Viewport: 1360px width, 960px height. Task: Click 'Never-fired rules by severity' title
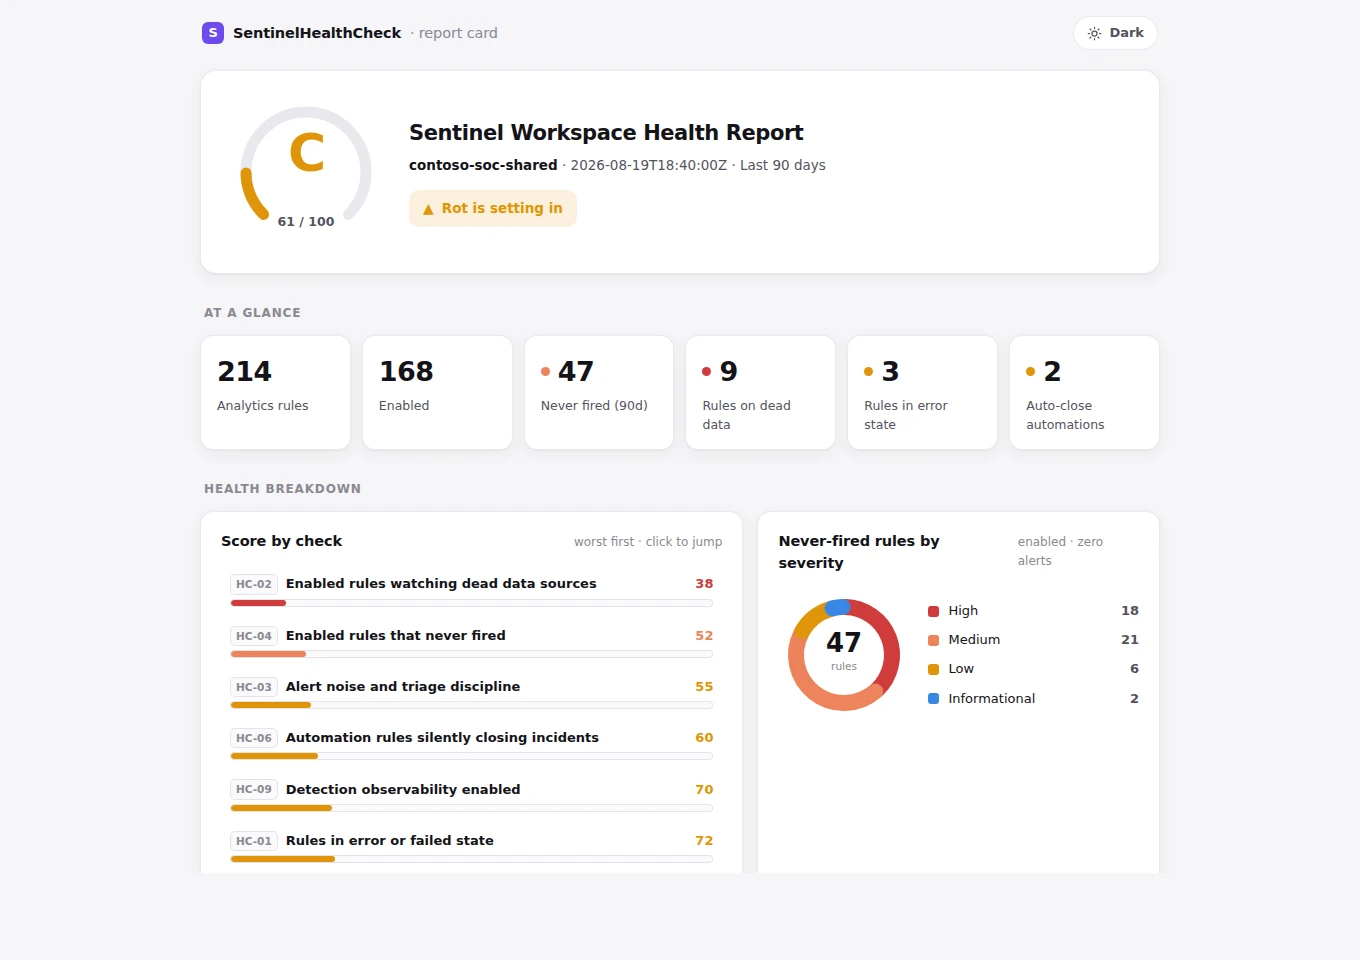click(x=859, y=552)
